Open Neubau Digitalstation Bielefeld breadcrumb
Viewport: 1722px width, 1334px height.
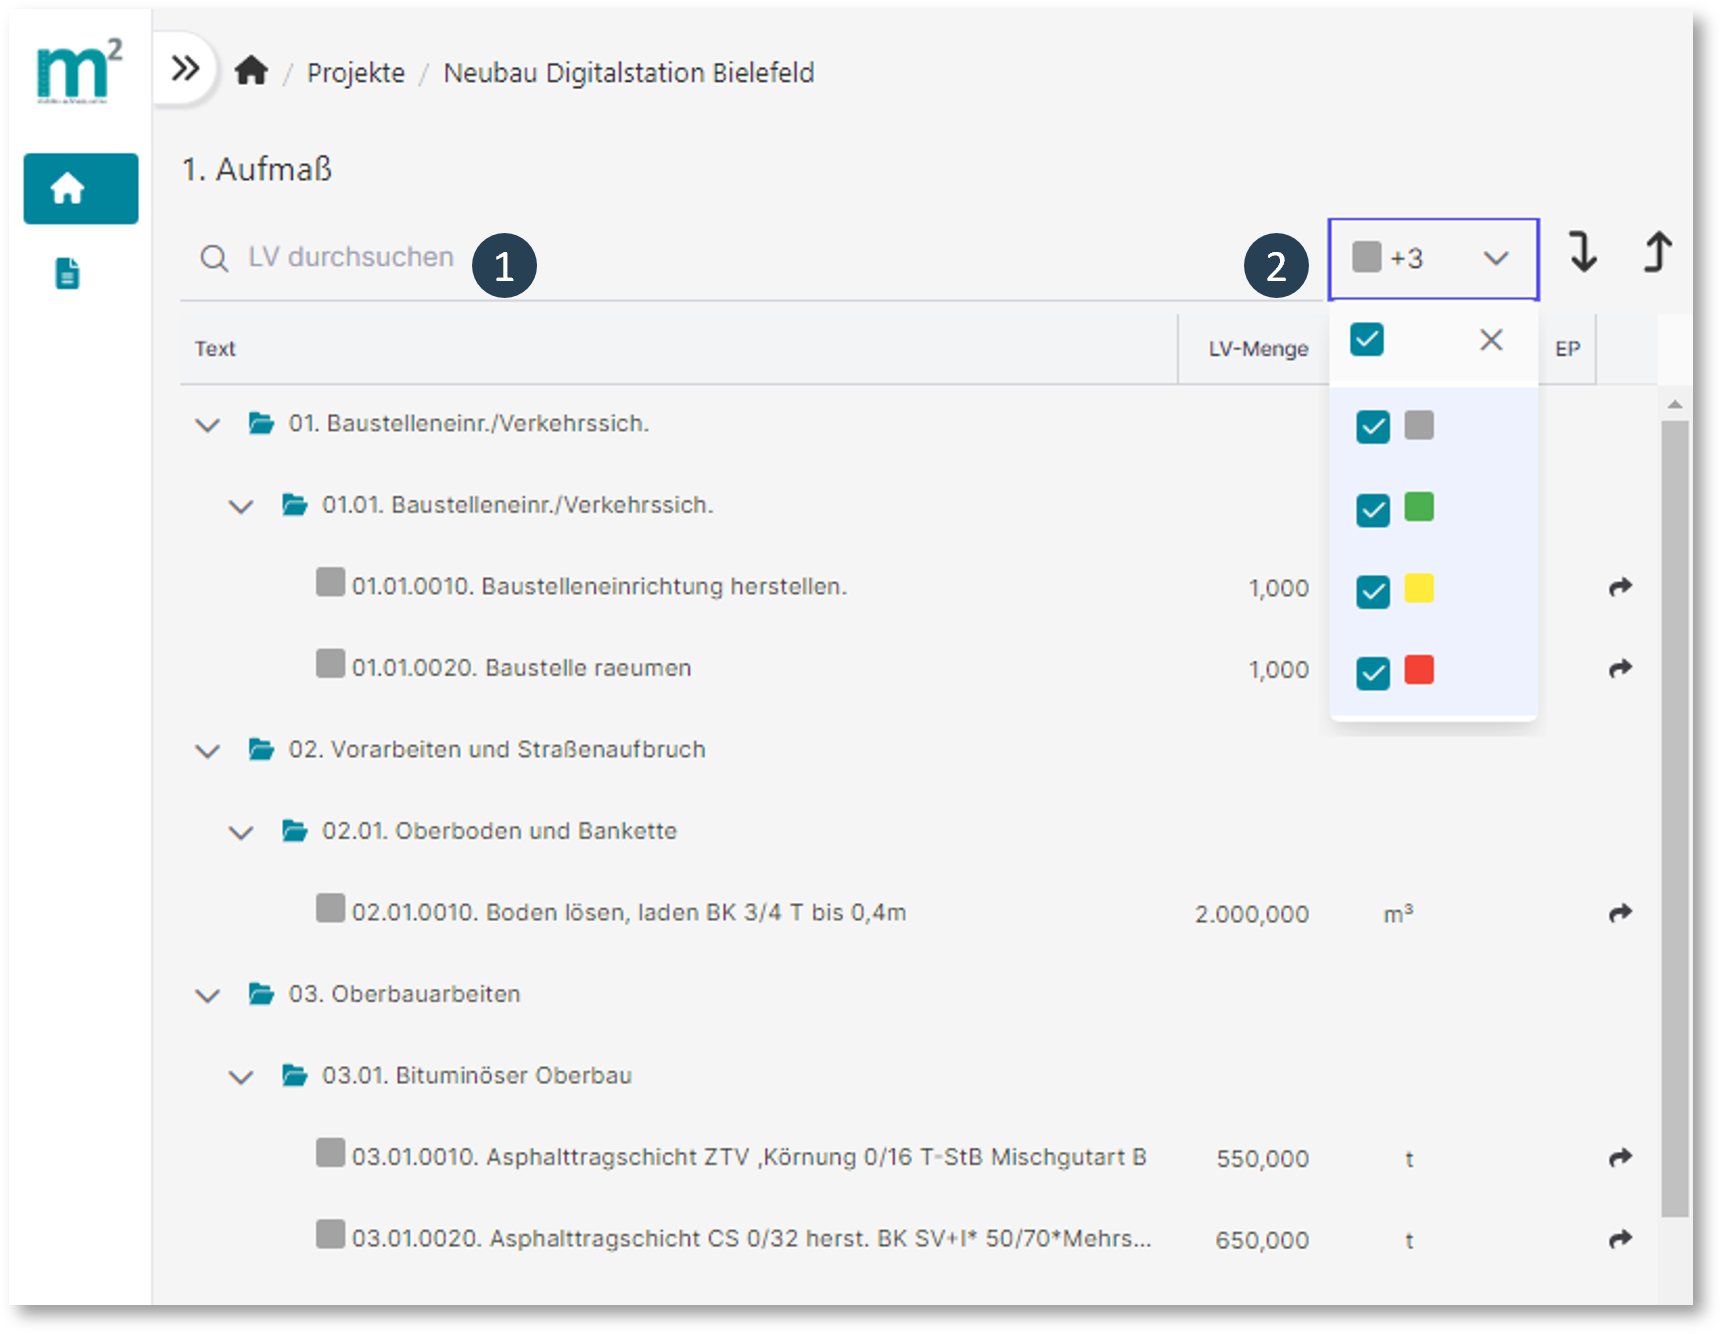(x=628, y=73)
